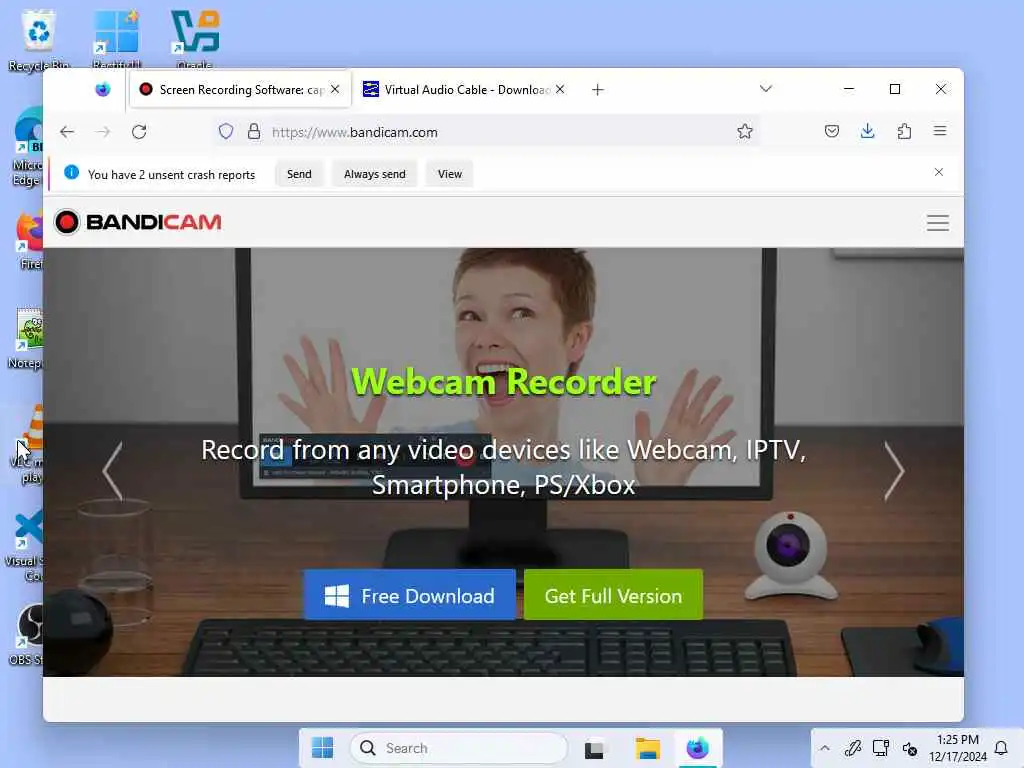Open clock and date panel

[957, 748]
